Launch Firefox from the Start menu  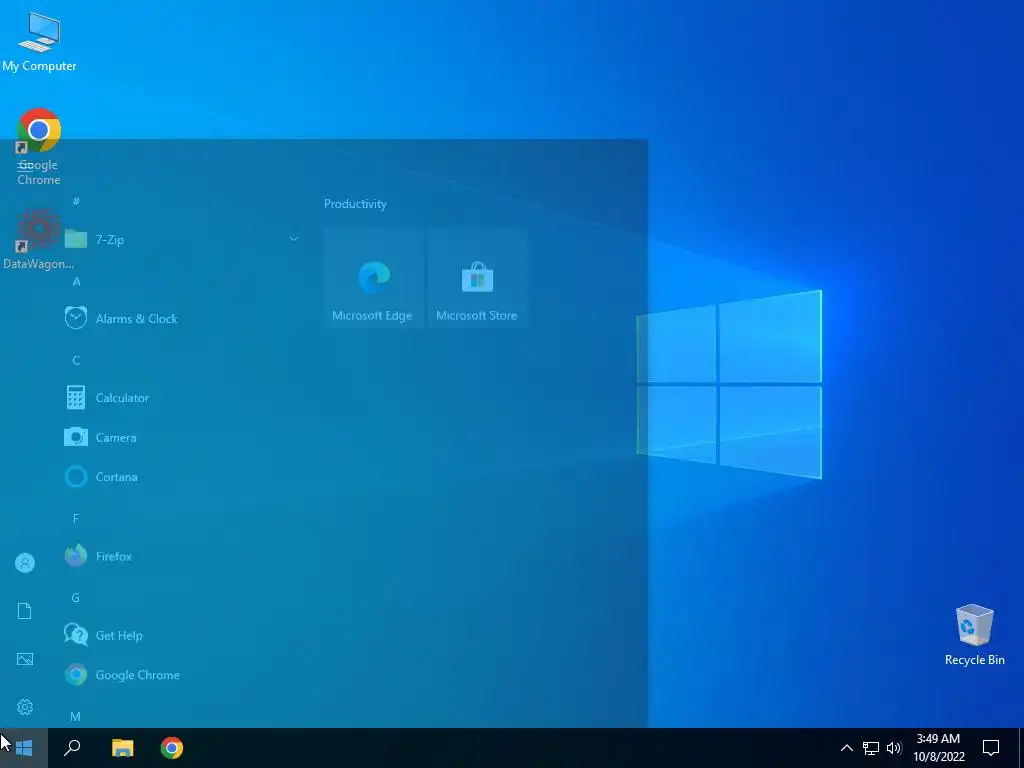tap(182, 556)
